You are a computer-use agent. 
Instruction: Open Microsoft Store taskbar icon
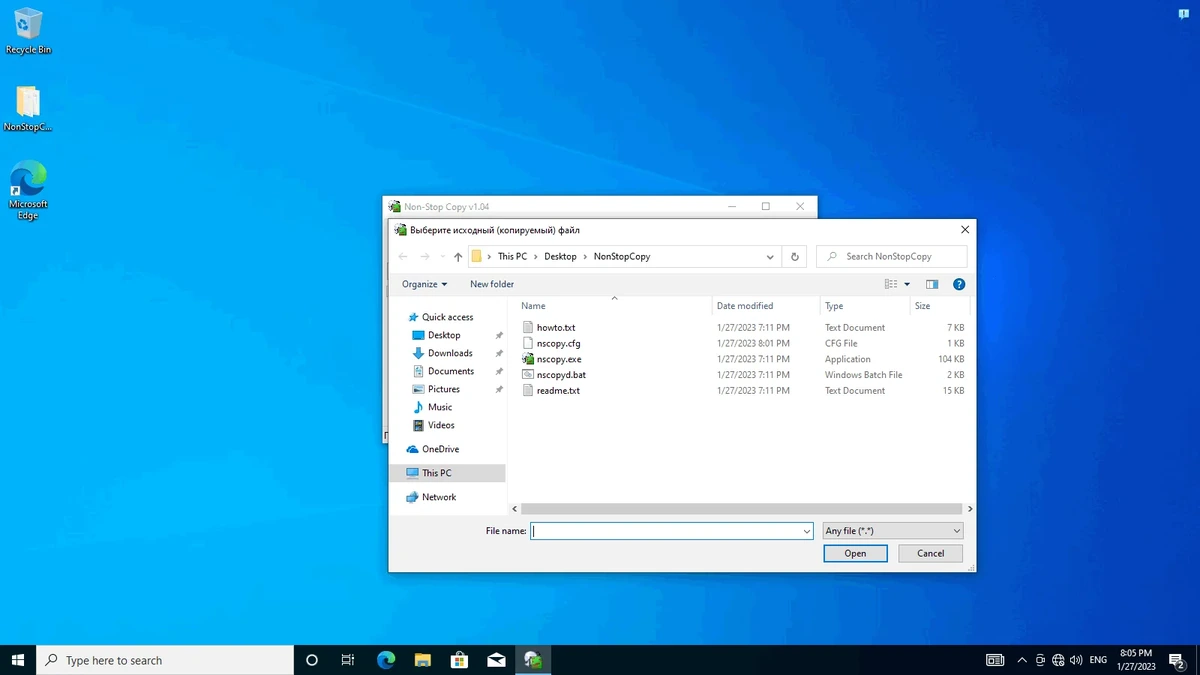459,660
